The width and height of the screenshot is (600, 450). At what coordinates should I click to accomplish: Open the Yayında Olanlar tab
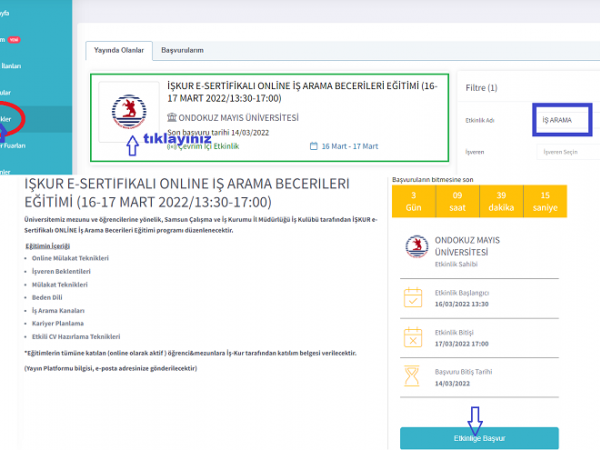[119, 51]
